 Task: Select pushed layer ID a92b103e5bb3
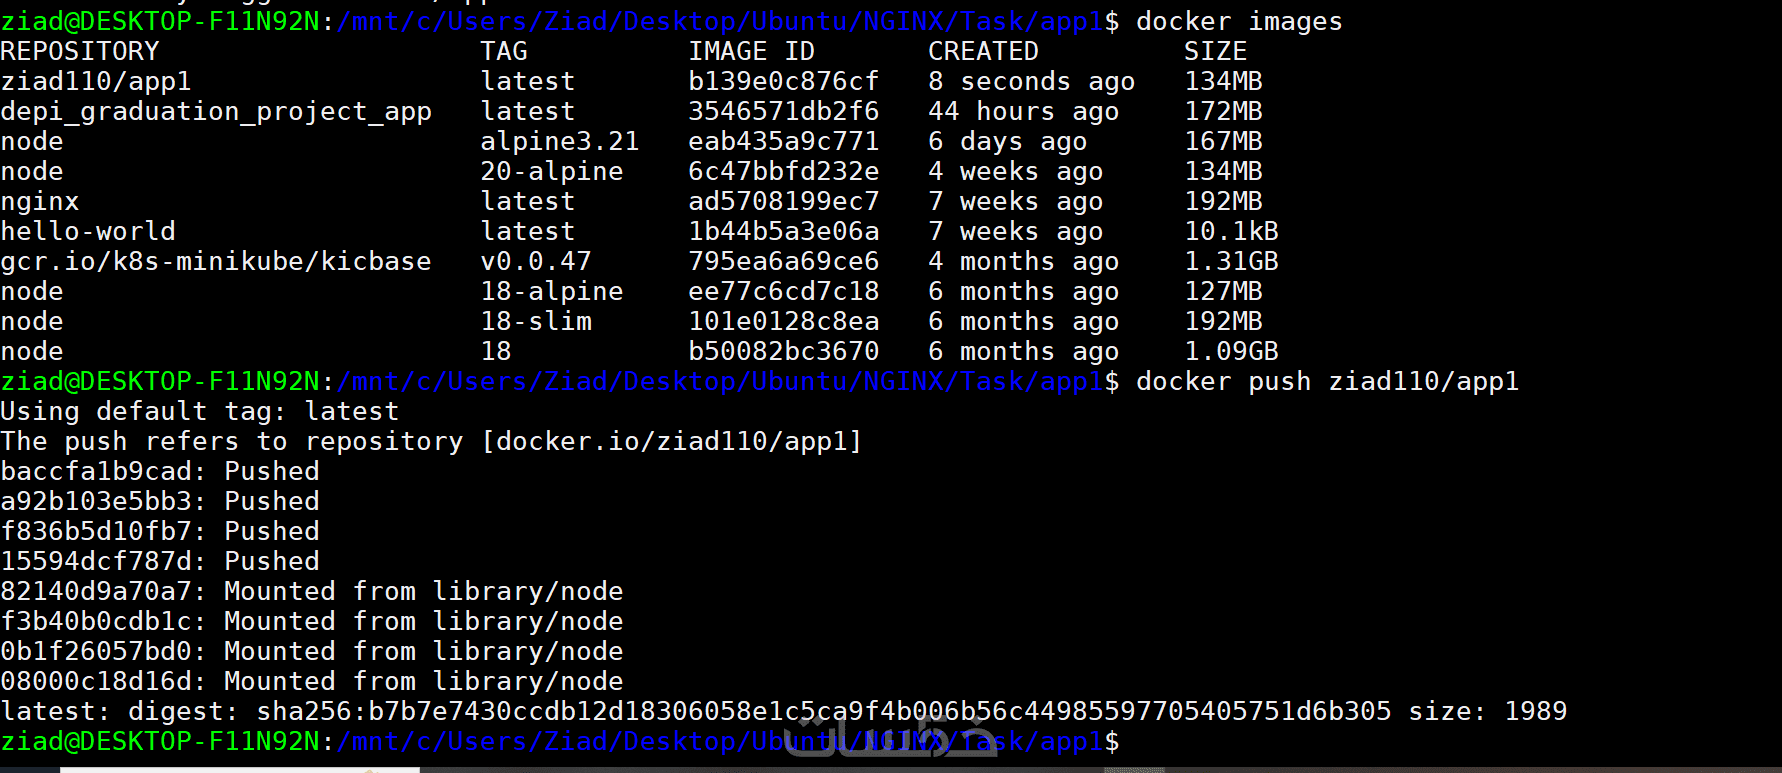pos(96,501)
